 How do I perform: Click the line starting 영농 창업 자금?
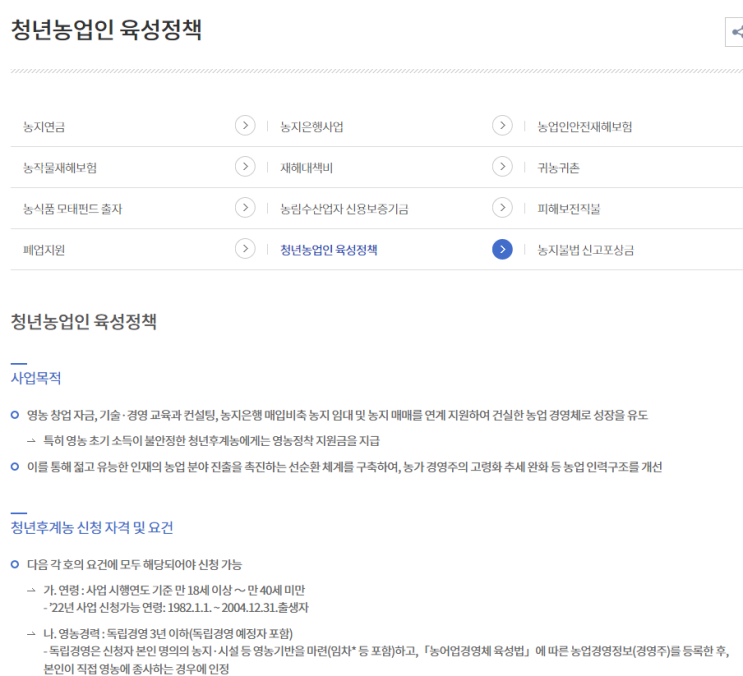[337, 415]
